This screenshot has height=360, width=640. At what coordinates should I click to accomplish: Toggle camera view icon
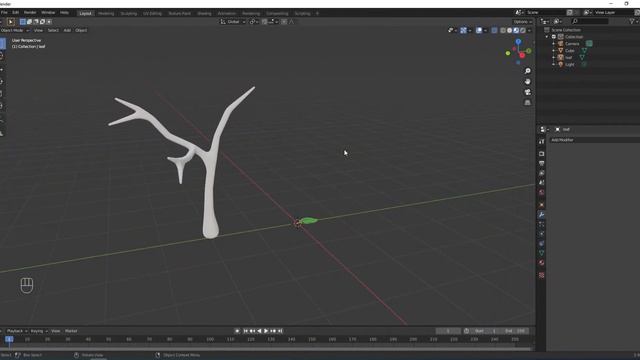point(527,92)
